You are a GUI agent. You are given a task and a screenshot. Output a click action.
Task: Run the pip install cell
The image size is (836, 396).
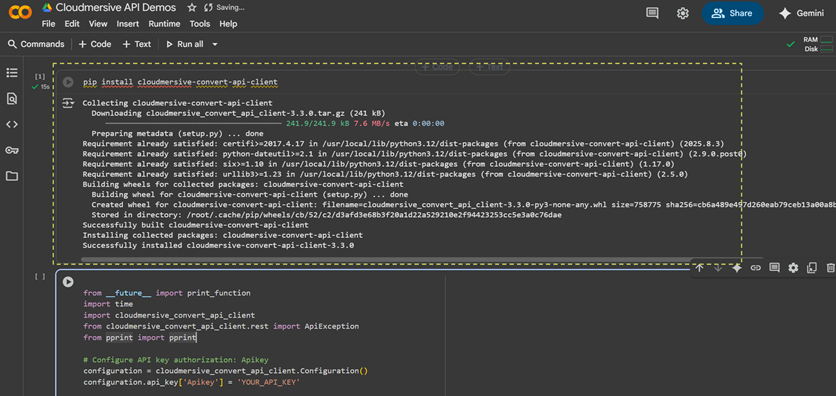pyautogui.click(x=68, y=82)
